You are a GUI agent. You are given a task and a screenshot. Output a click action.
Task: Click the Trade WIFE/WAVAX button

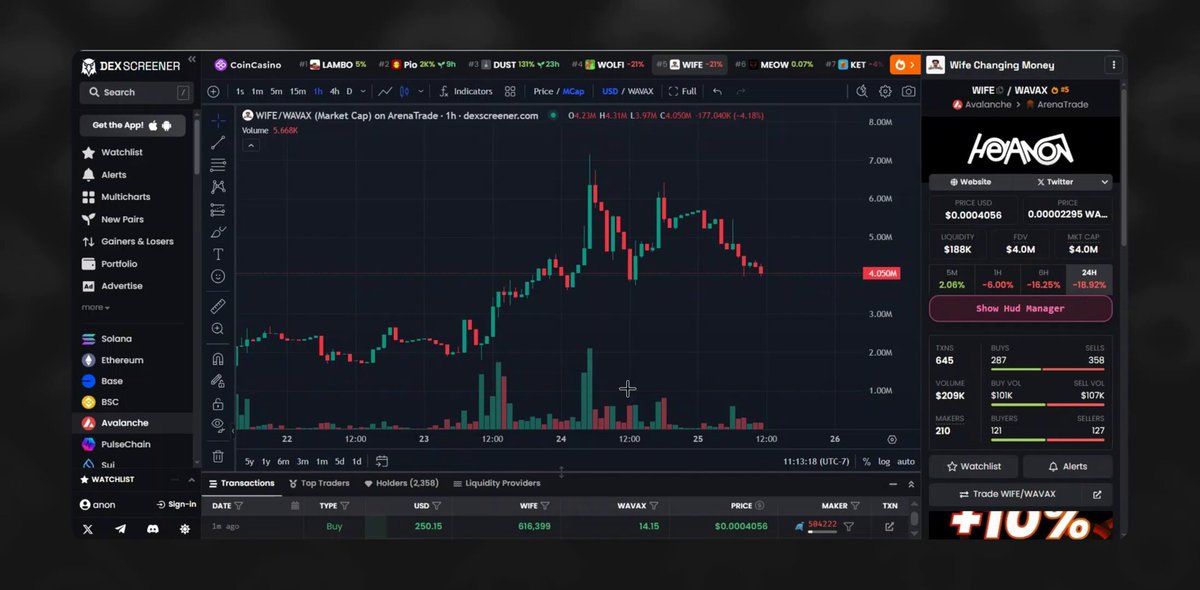[x=1004, y=494]
